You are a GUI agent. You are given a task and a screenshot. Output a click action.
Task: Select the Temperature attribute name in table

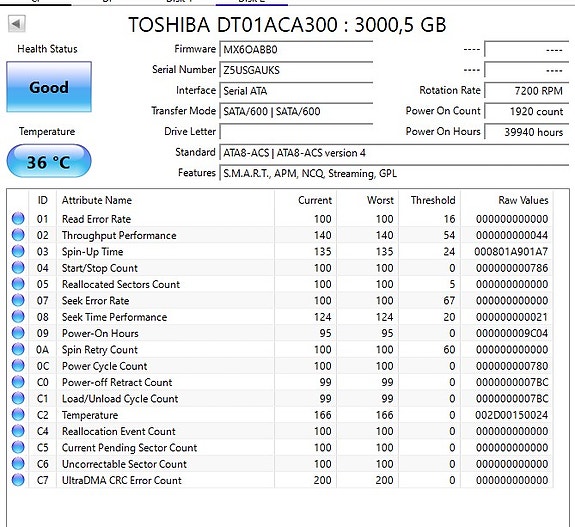click(90, 415)
